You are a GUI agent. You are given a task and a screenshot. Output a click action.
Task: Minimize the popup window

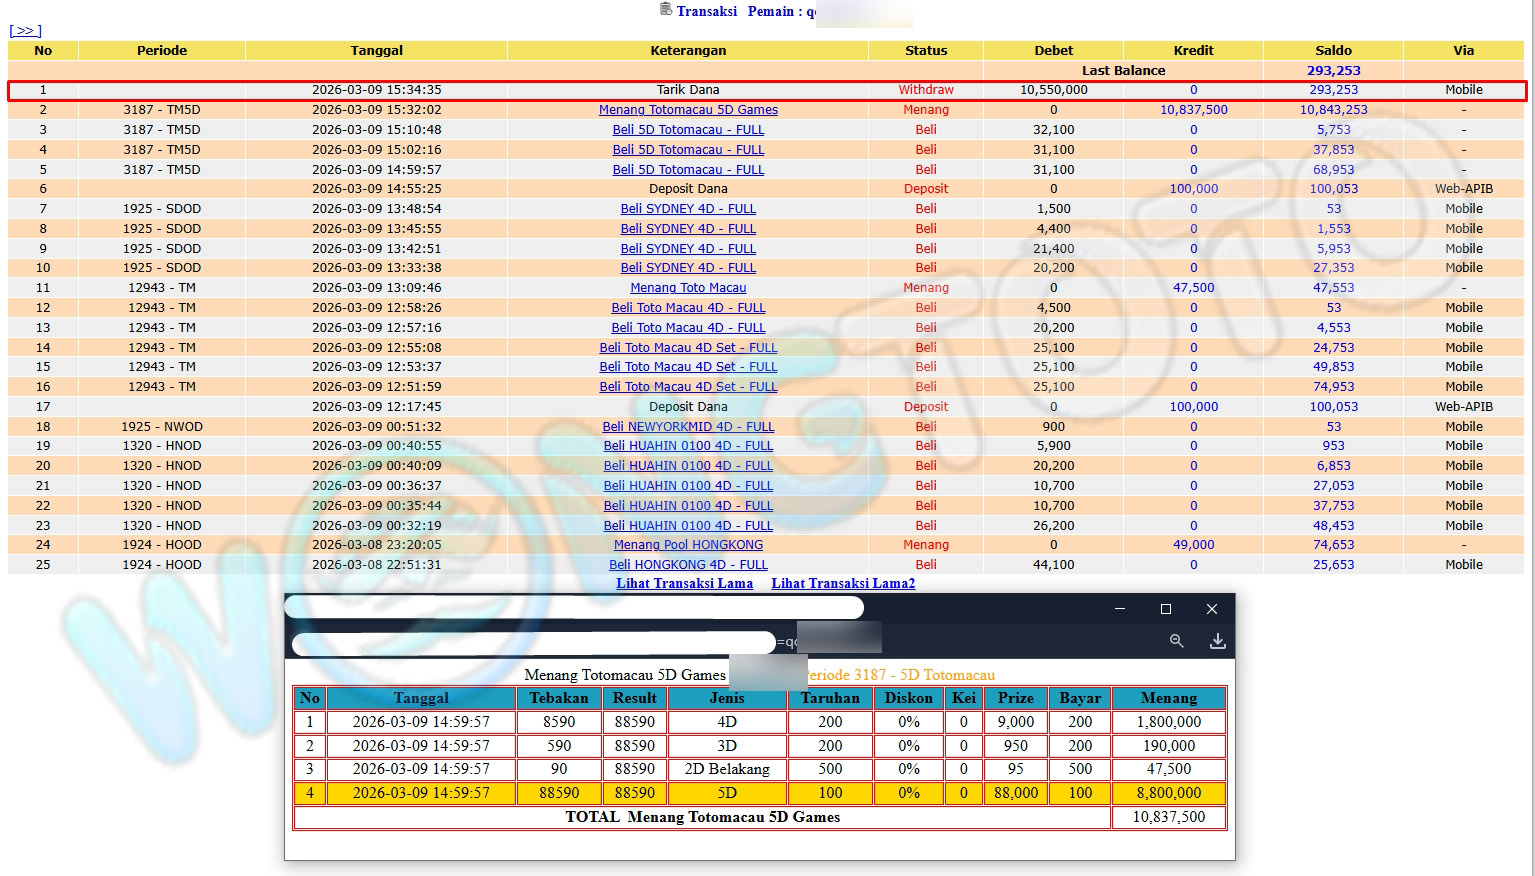[x=1120, y=609]
